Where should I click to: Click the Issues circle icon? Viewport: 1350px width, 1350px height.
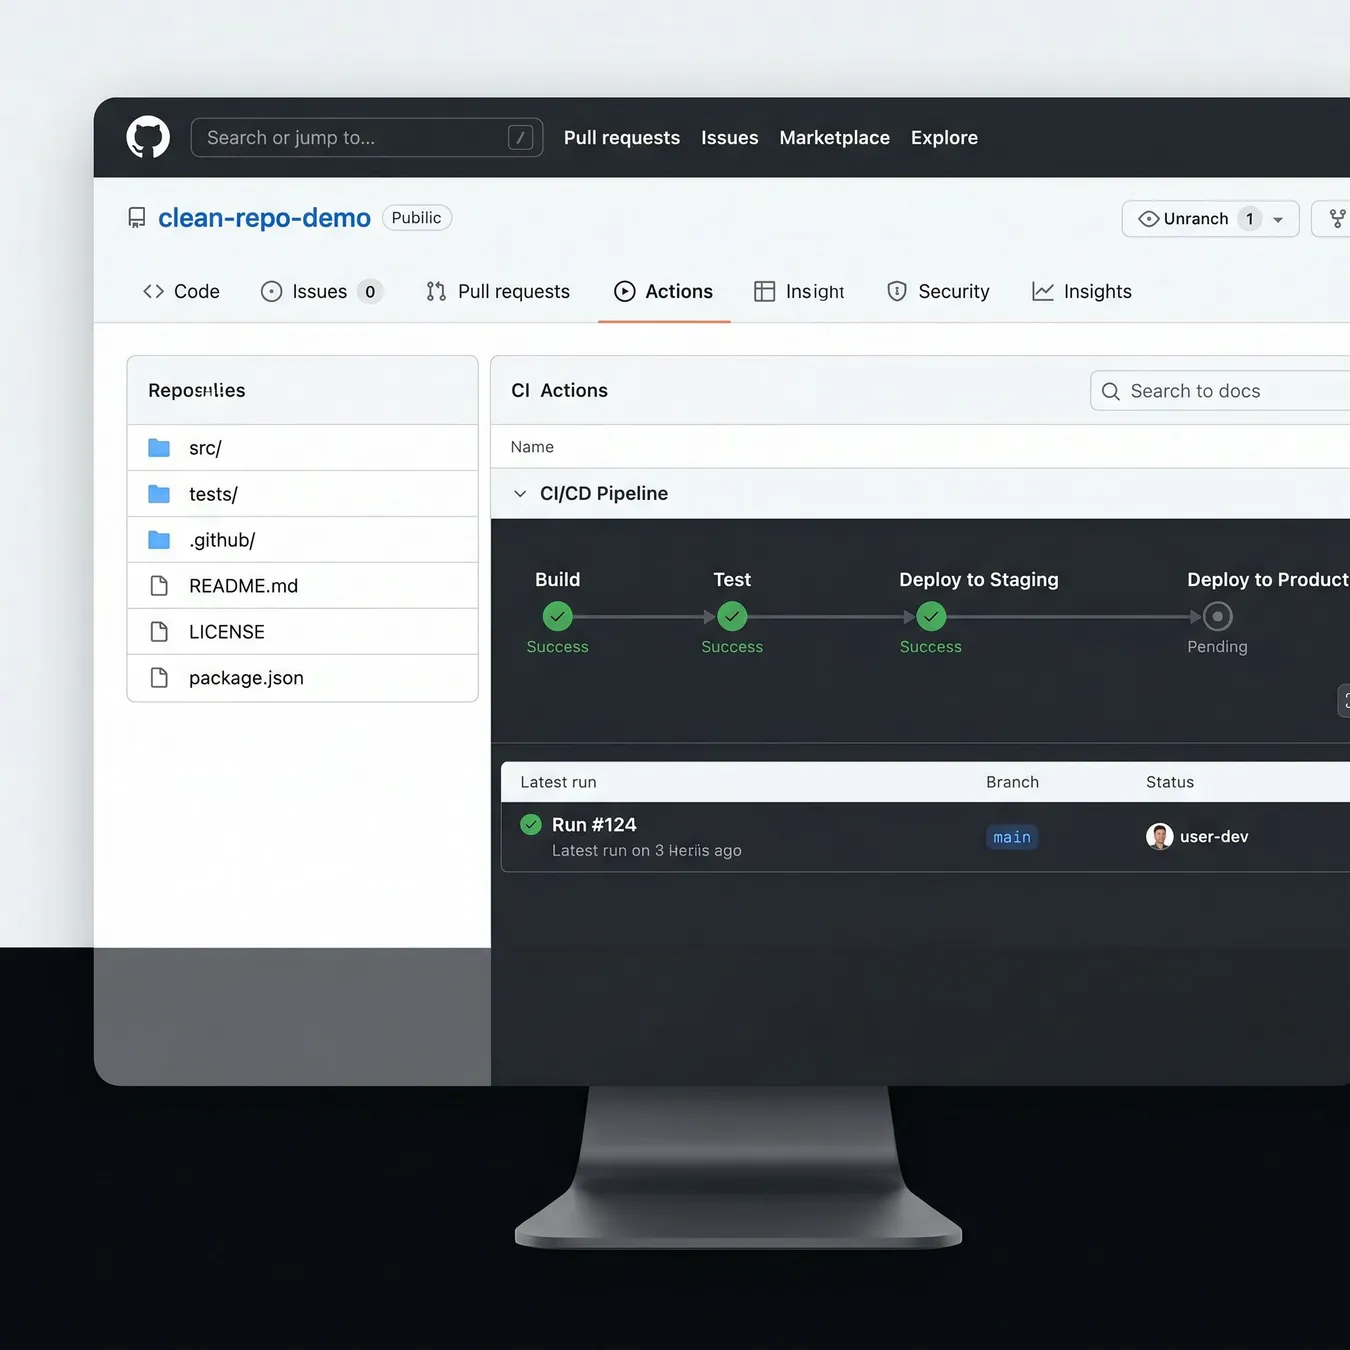point(271,291)
